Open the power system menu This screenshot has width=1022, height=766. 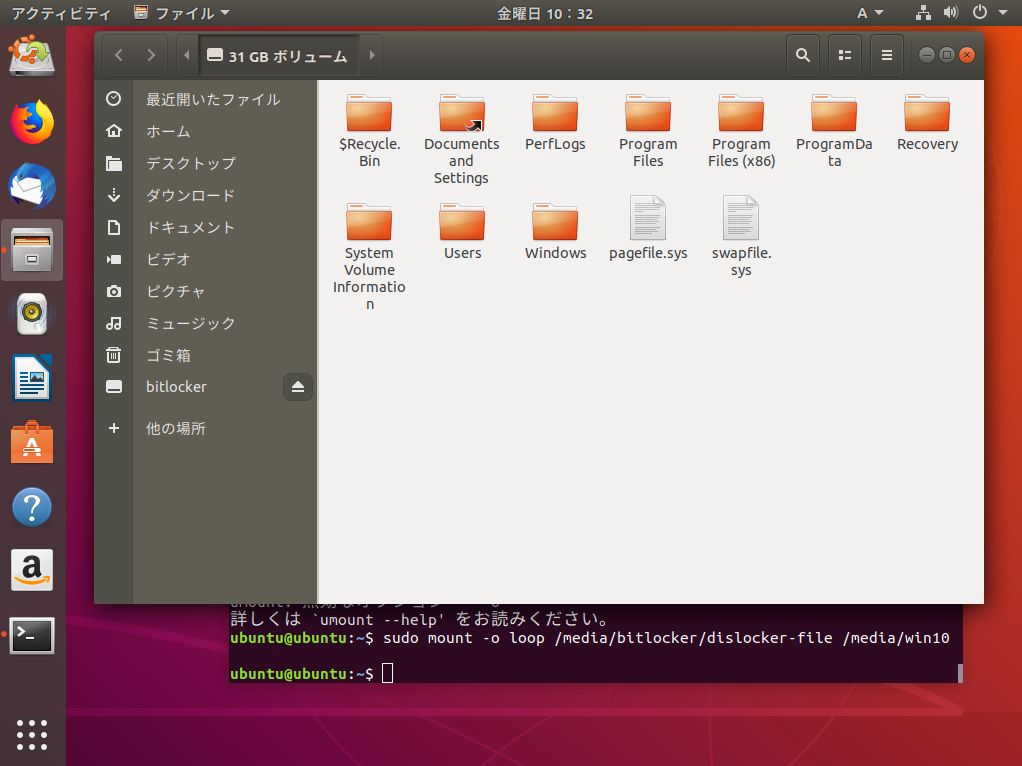click(989, 13)
